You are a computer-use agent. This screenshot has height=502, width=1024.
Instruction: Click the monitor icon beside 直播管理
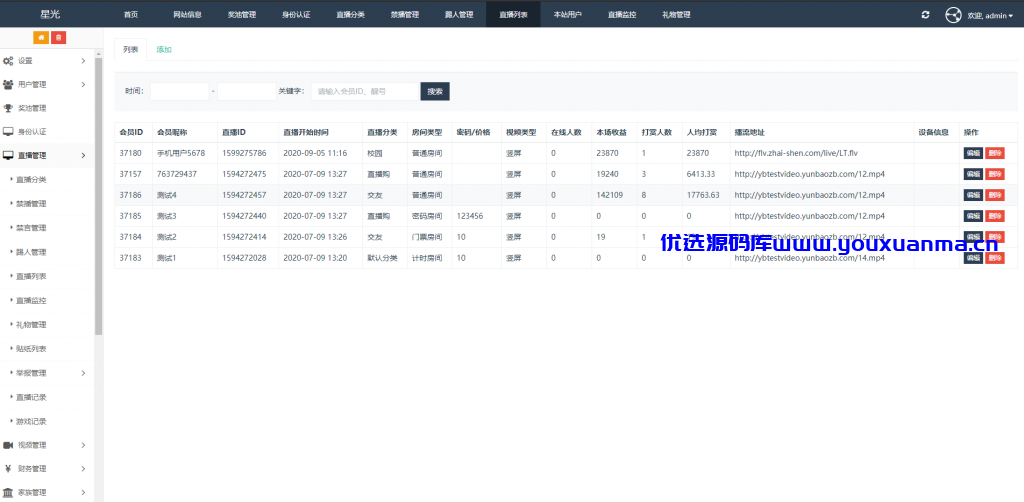click(8, 155)
